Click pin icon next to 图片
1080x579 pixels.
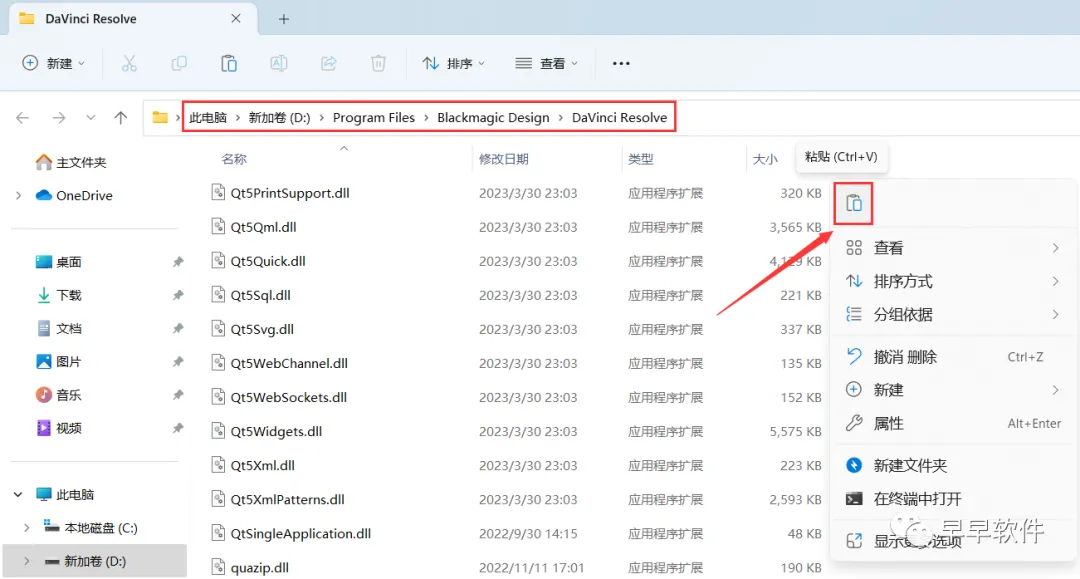coord(178,361)
